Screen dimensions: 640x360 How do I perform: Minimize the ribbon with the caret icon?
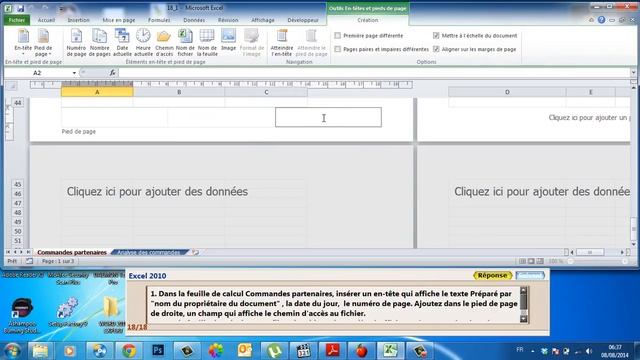[x=591, y=20]
